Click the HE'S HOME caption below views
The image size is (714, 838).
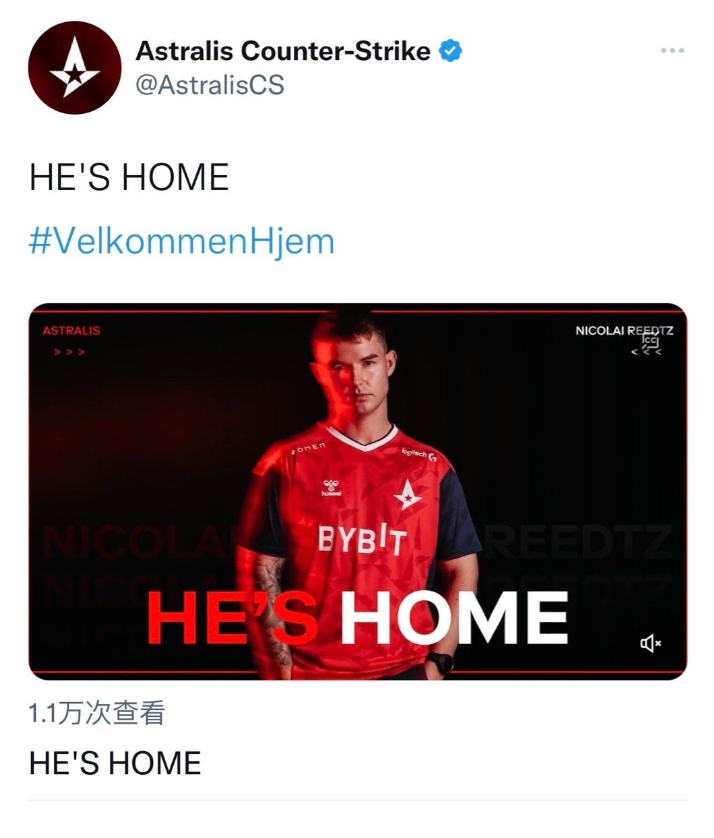[115, 763]
